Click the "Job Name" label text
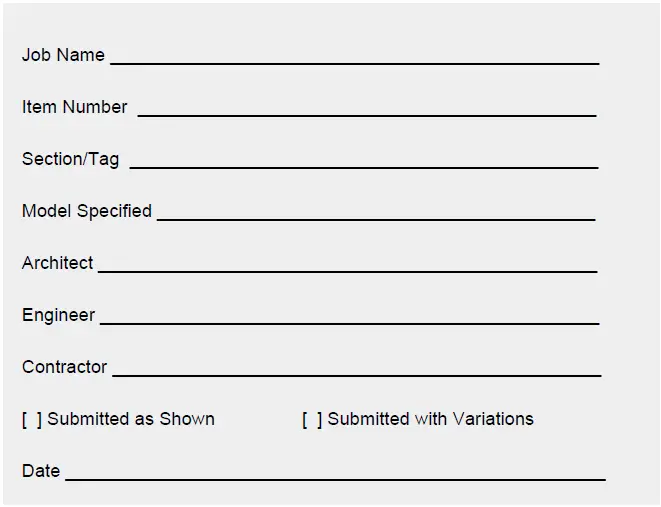Screen dimensions: 661x507 pyautogui.click(x=63, y=55)
